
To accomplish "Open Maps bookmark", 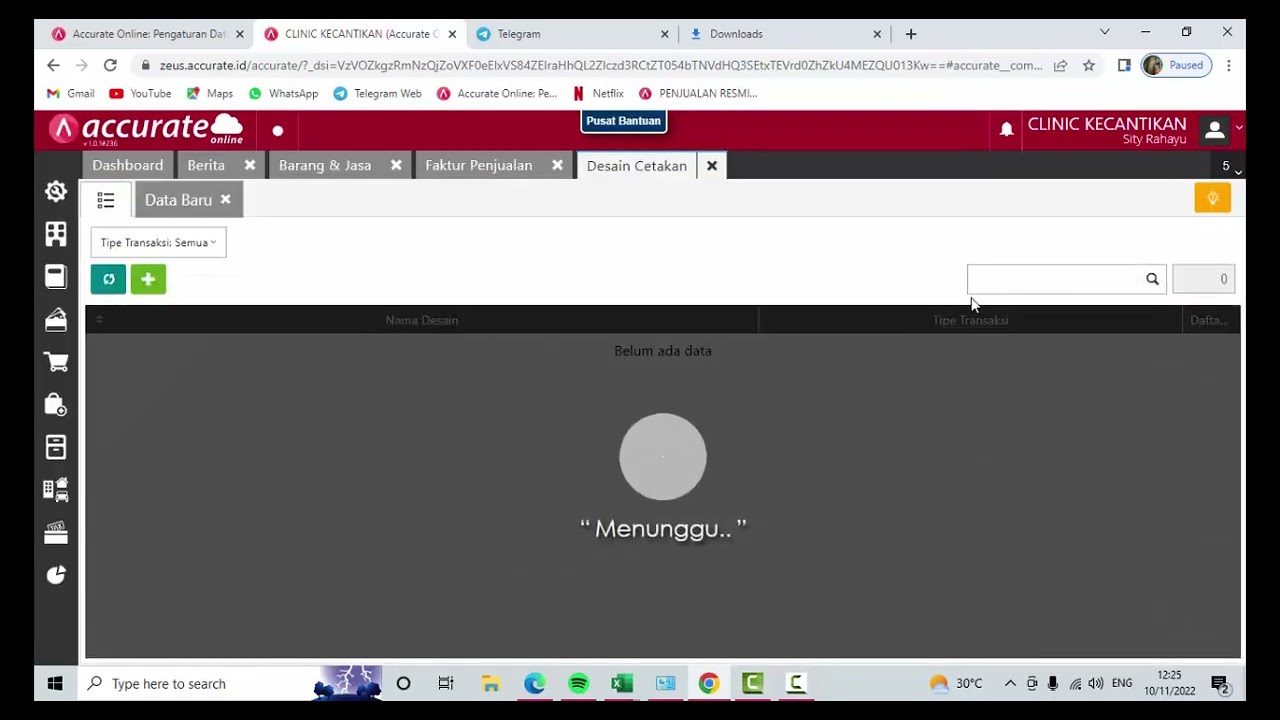I will tap(210, 93).
